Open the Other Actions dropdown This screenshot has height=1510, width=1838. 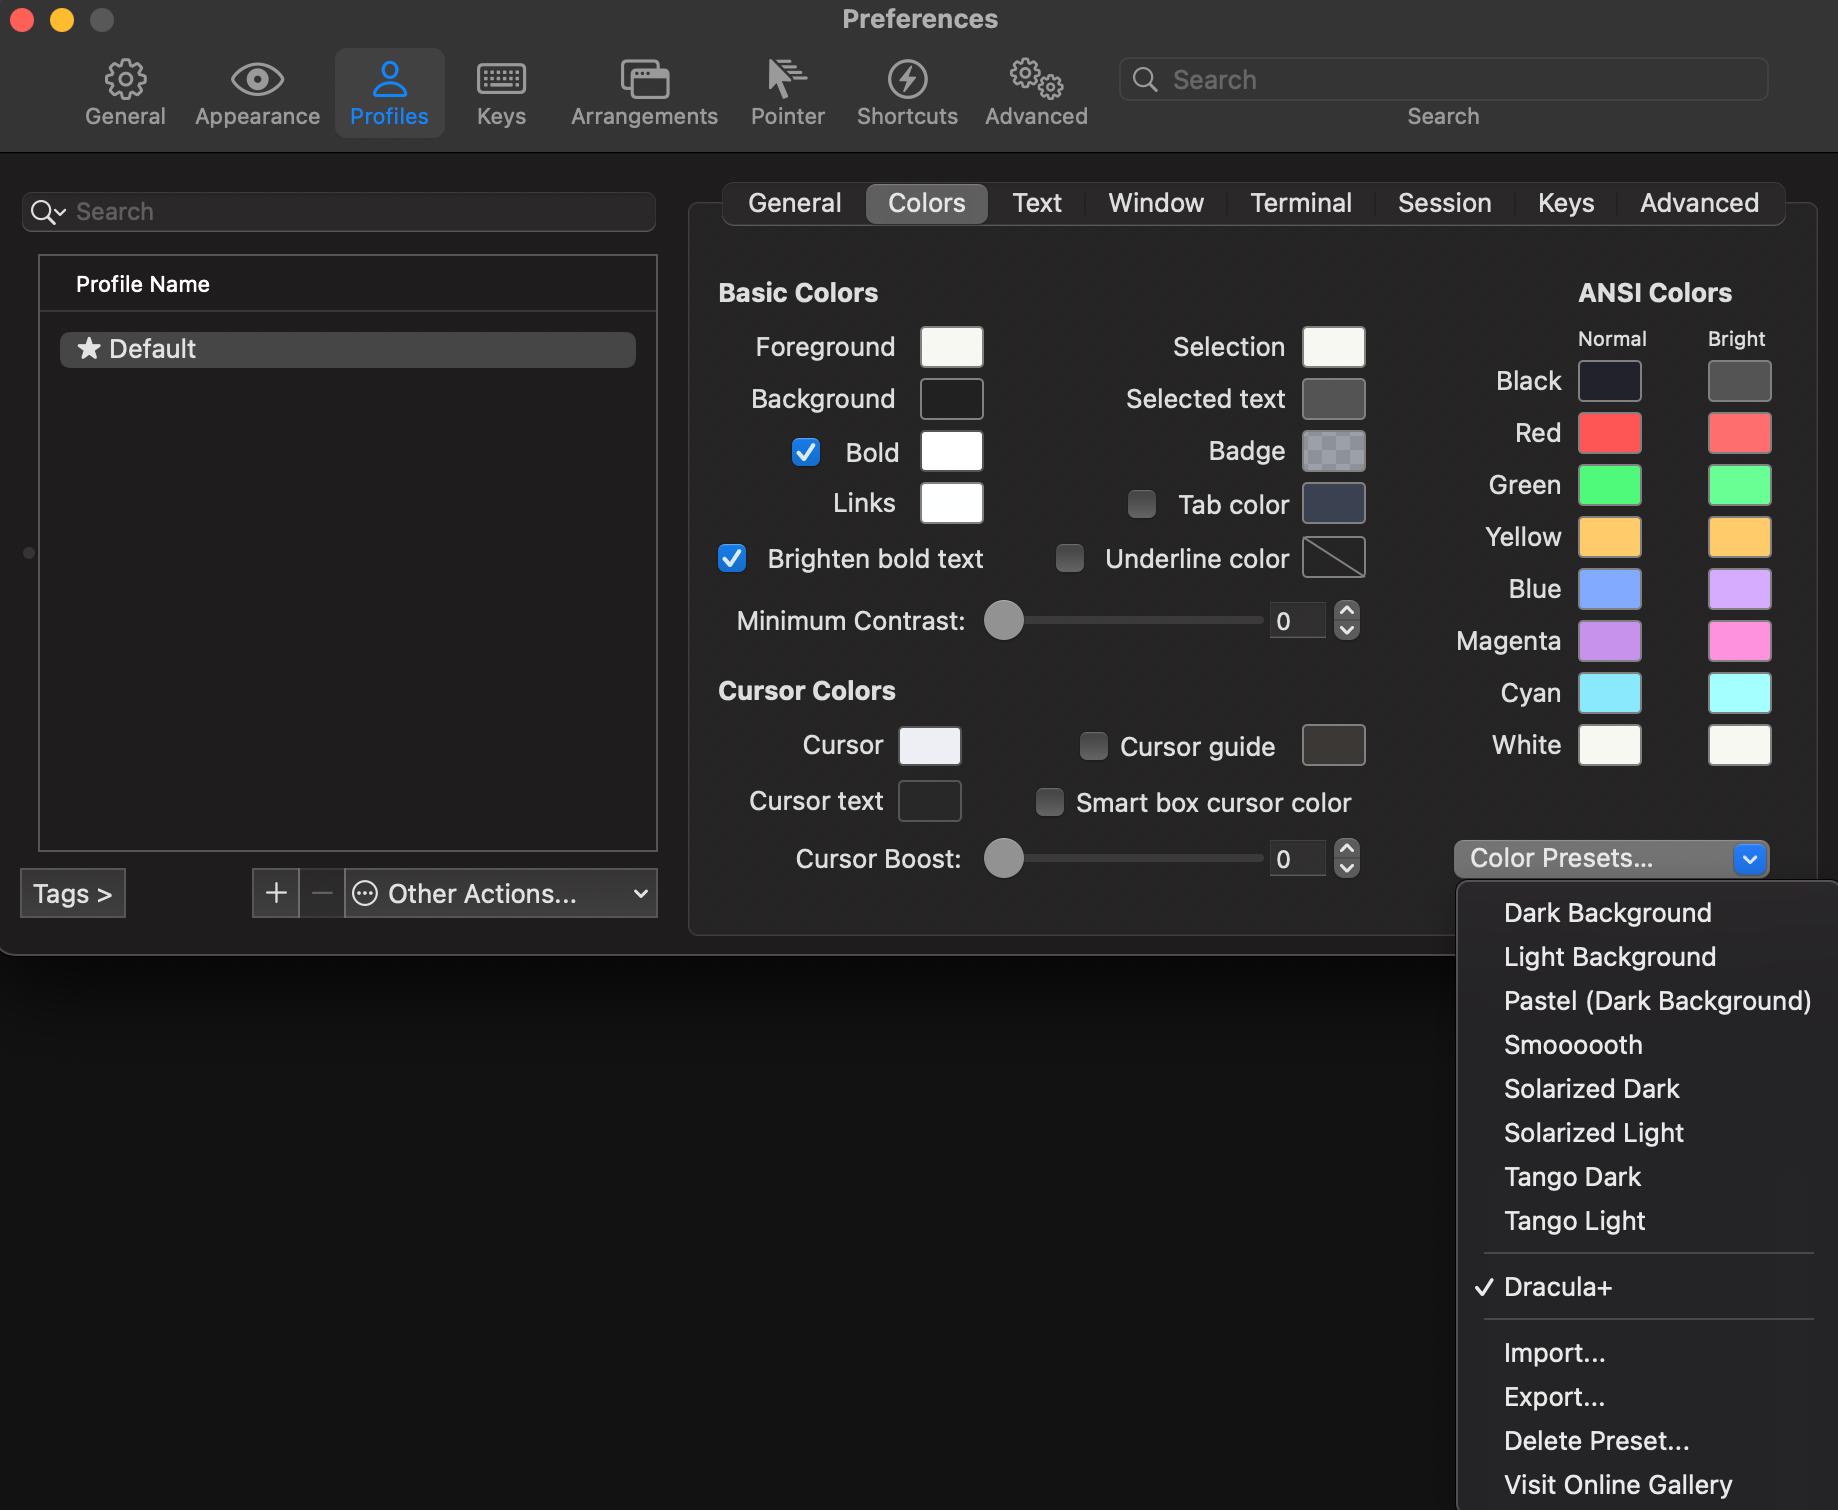click(501, 893)
